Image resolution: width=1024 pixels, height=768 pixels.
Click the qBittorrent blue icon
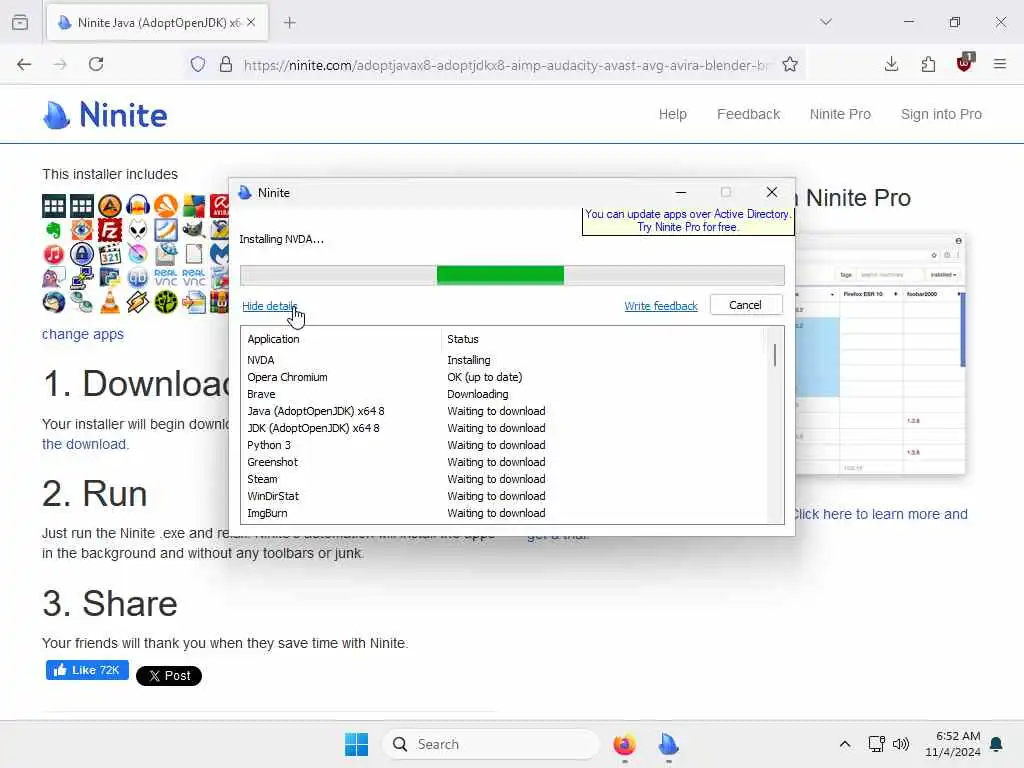[x=138, y=278]
